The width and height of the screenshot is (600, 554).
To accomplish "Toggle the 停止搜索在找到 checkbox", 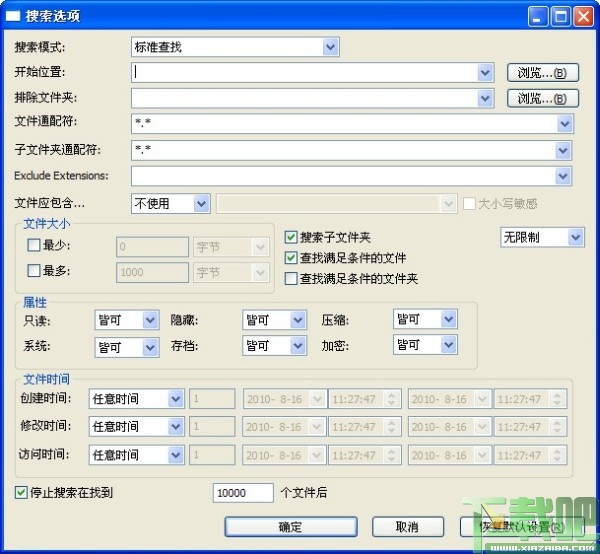I will 21,492.
